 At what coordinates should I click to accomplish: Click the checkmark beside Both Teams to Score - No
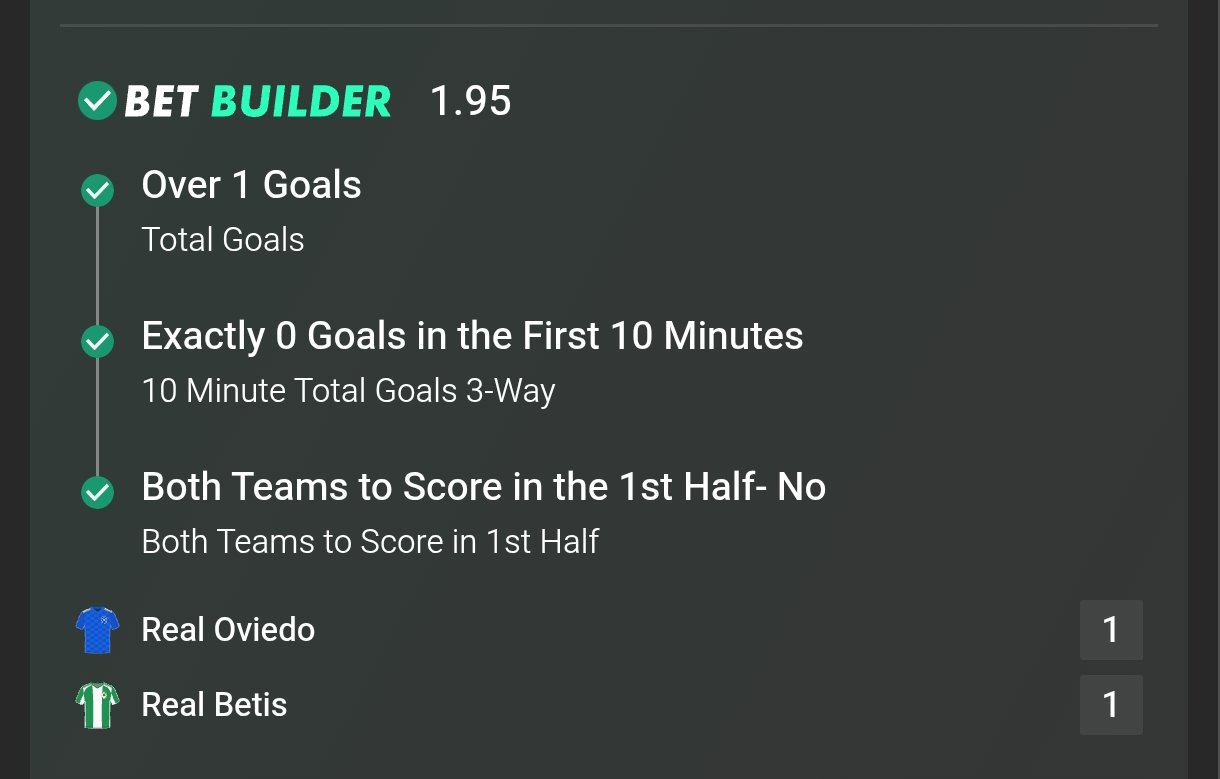(x=97, y=492)
